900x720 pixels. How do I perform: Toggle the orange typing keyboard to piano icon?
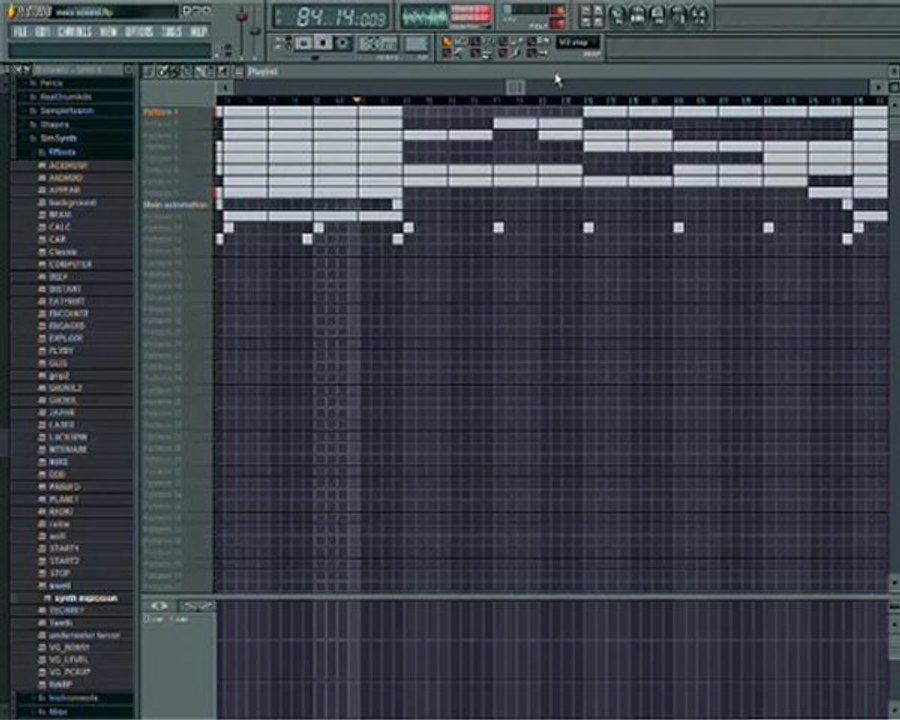447,41
